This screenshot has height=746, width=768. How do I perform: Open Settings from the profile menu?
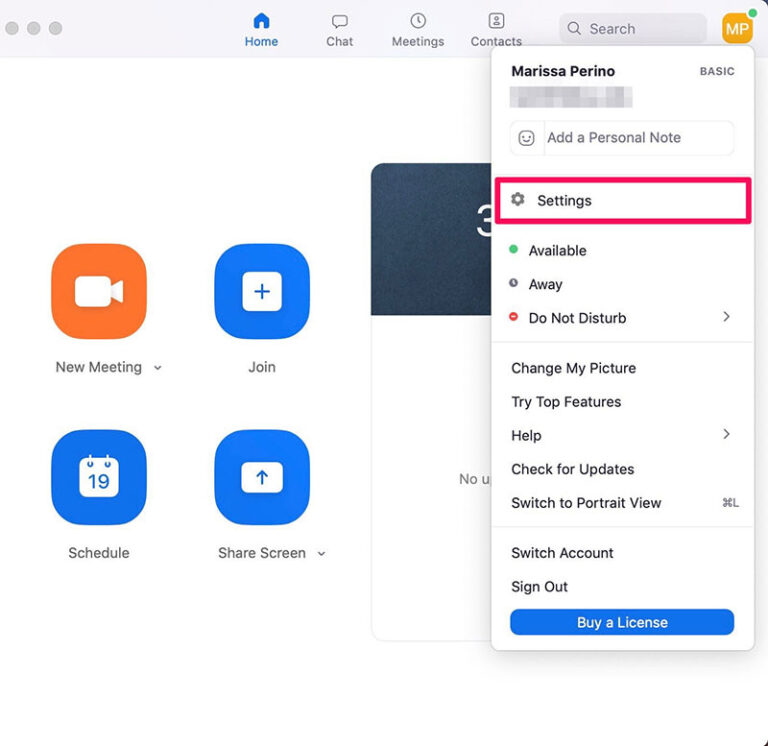point(623,201)
